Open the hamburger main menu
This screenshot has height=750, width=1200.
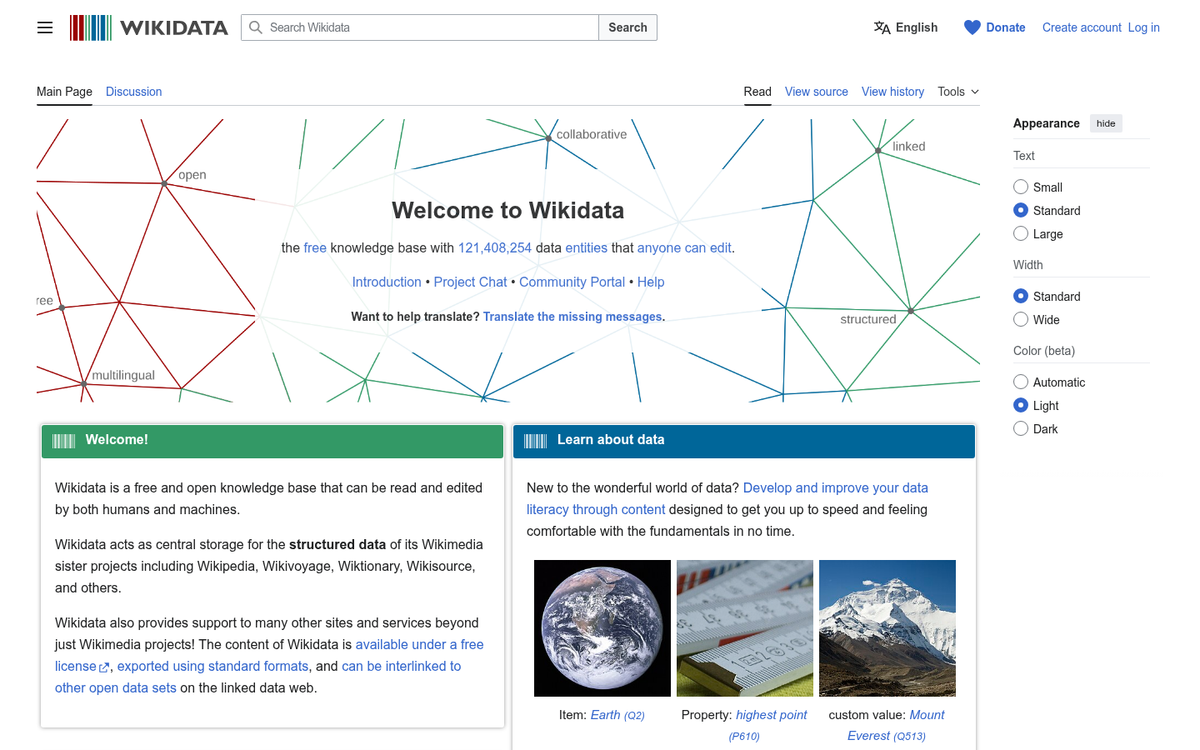coord(45,28)
